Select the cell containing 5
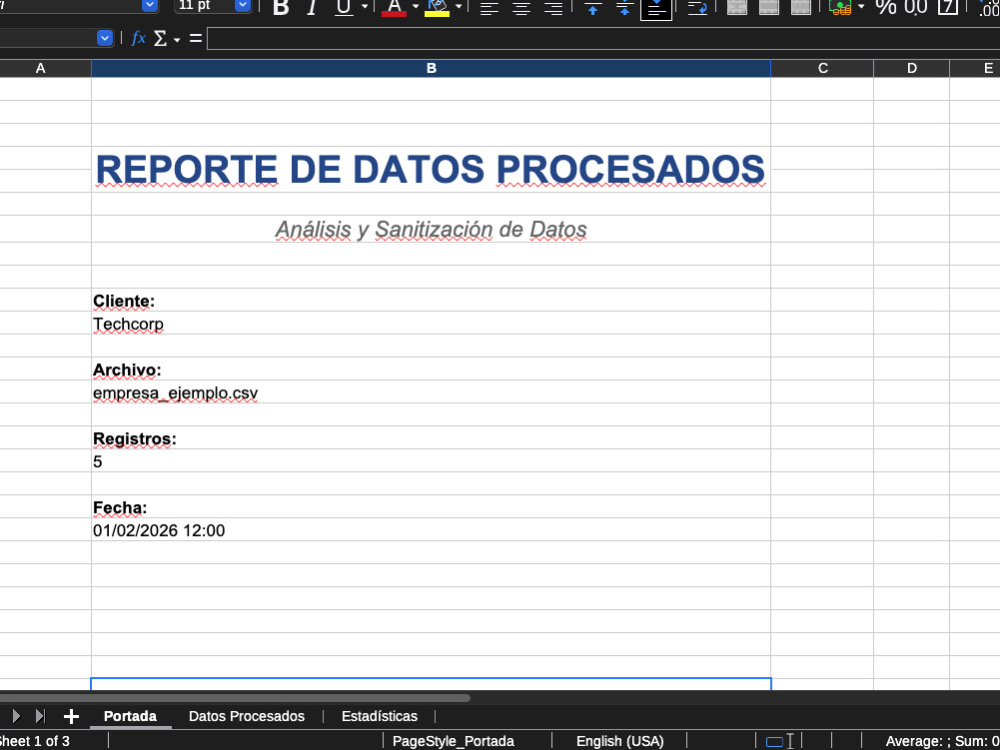The image size is (1000, 750). pos(430,461)
